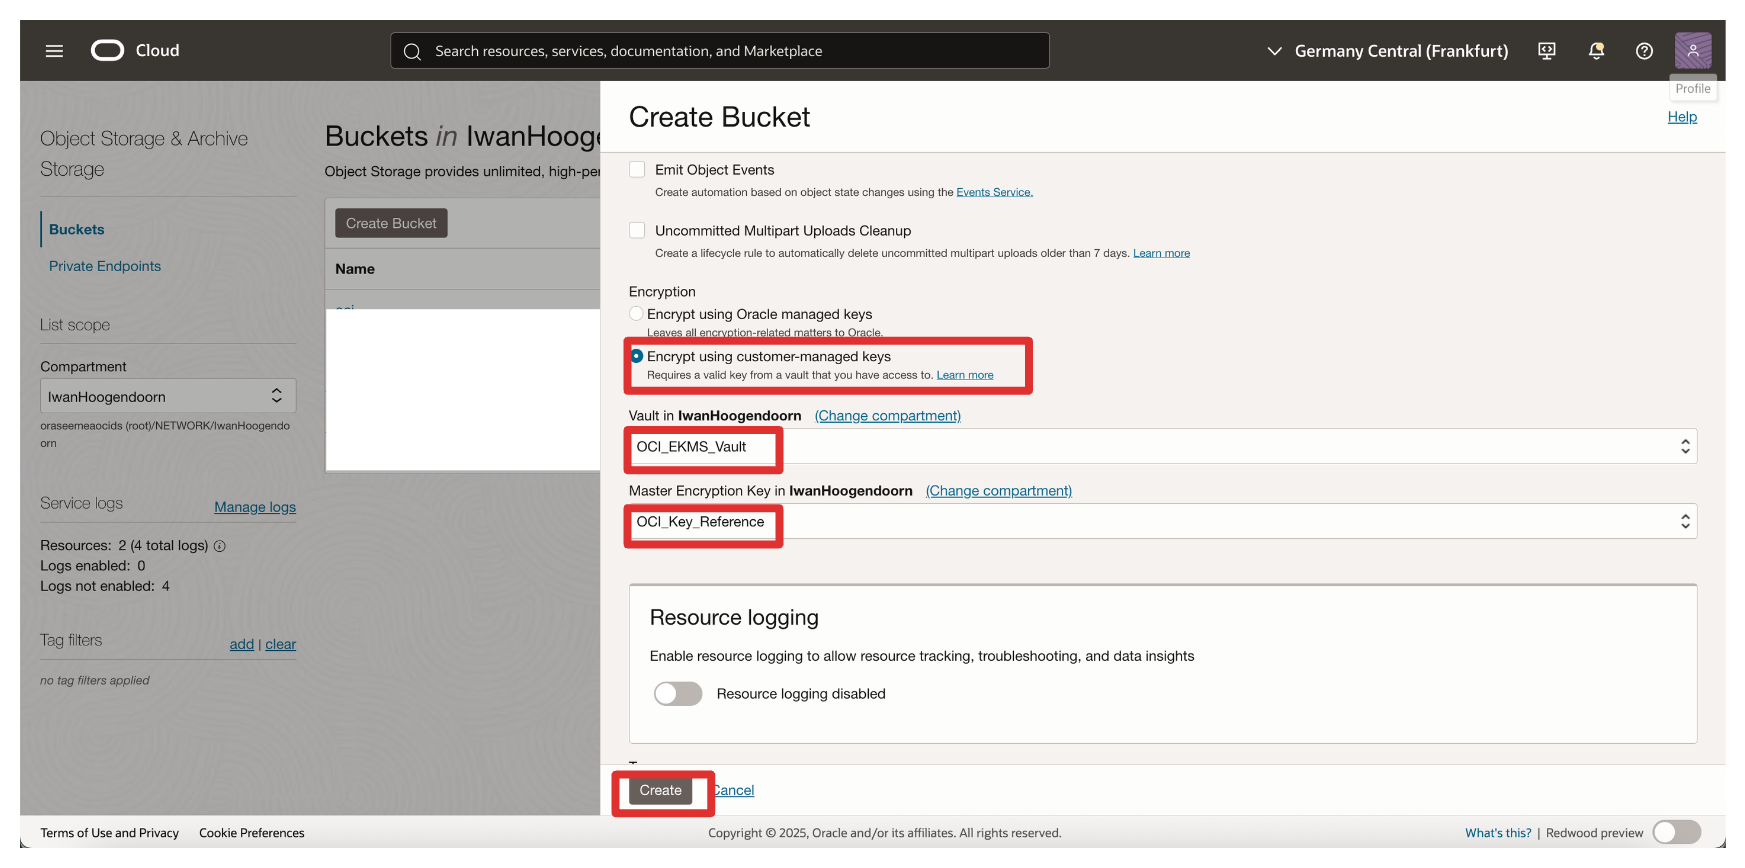Image resolution: width=1745 pixels, height=868 pixels.
Task: Click the info icon beside total logs
Action: coord(220,546)
